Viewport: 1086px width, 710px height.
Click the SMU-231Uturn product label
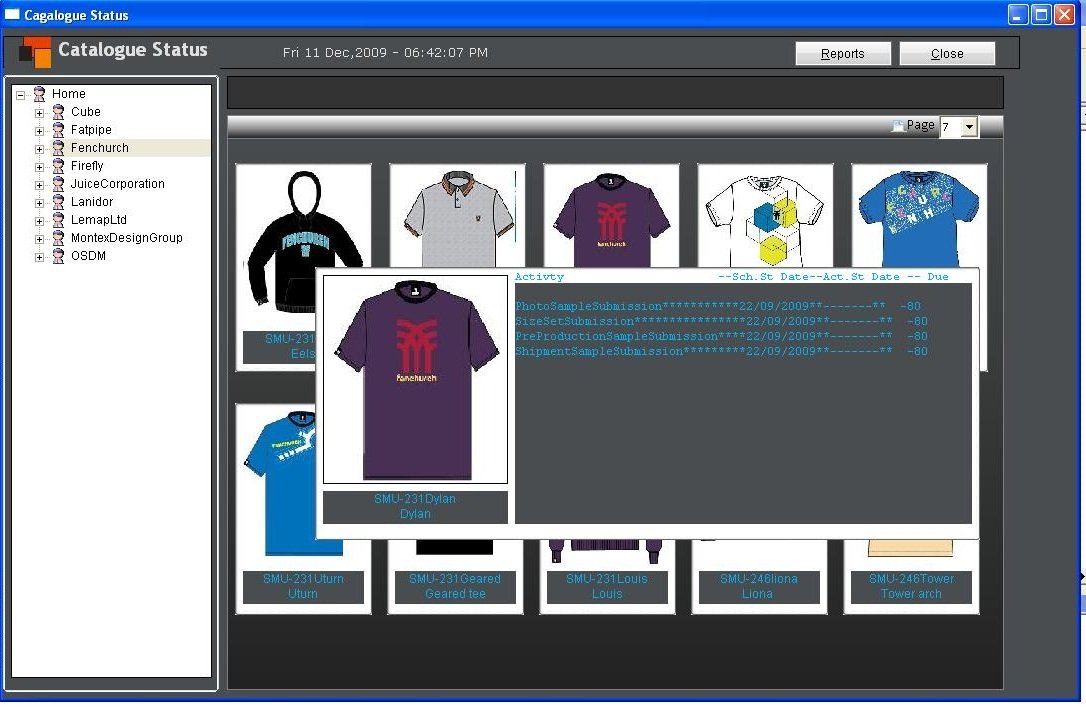pos(303,586)
